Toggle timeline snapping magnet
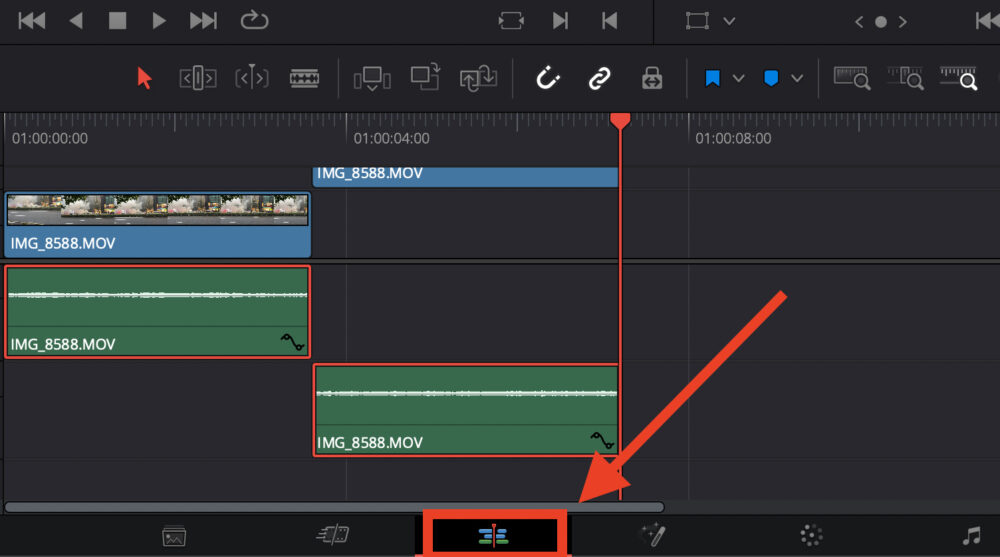This screenshot has width=1000, height=557. pyautogui.click(x=547, y=78)
